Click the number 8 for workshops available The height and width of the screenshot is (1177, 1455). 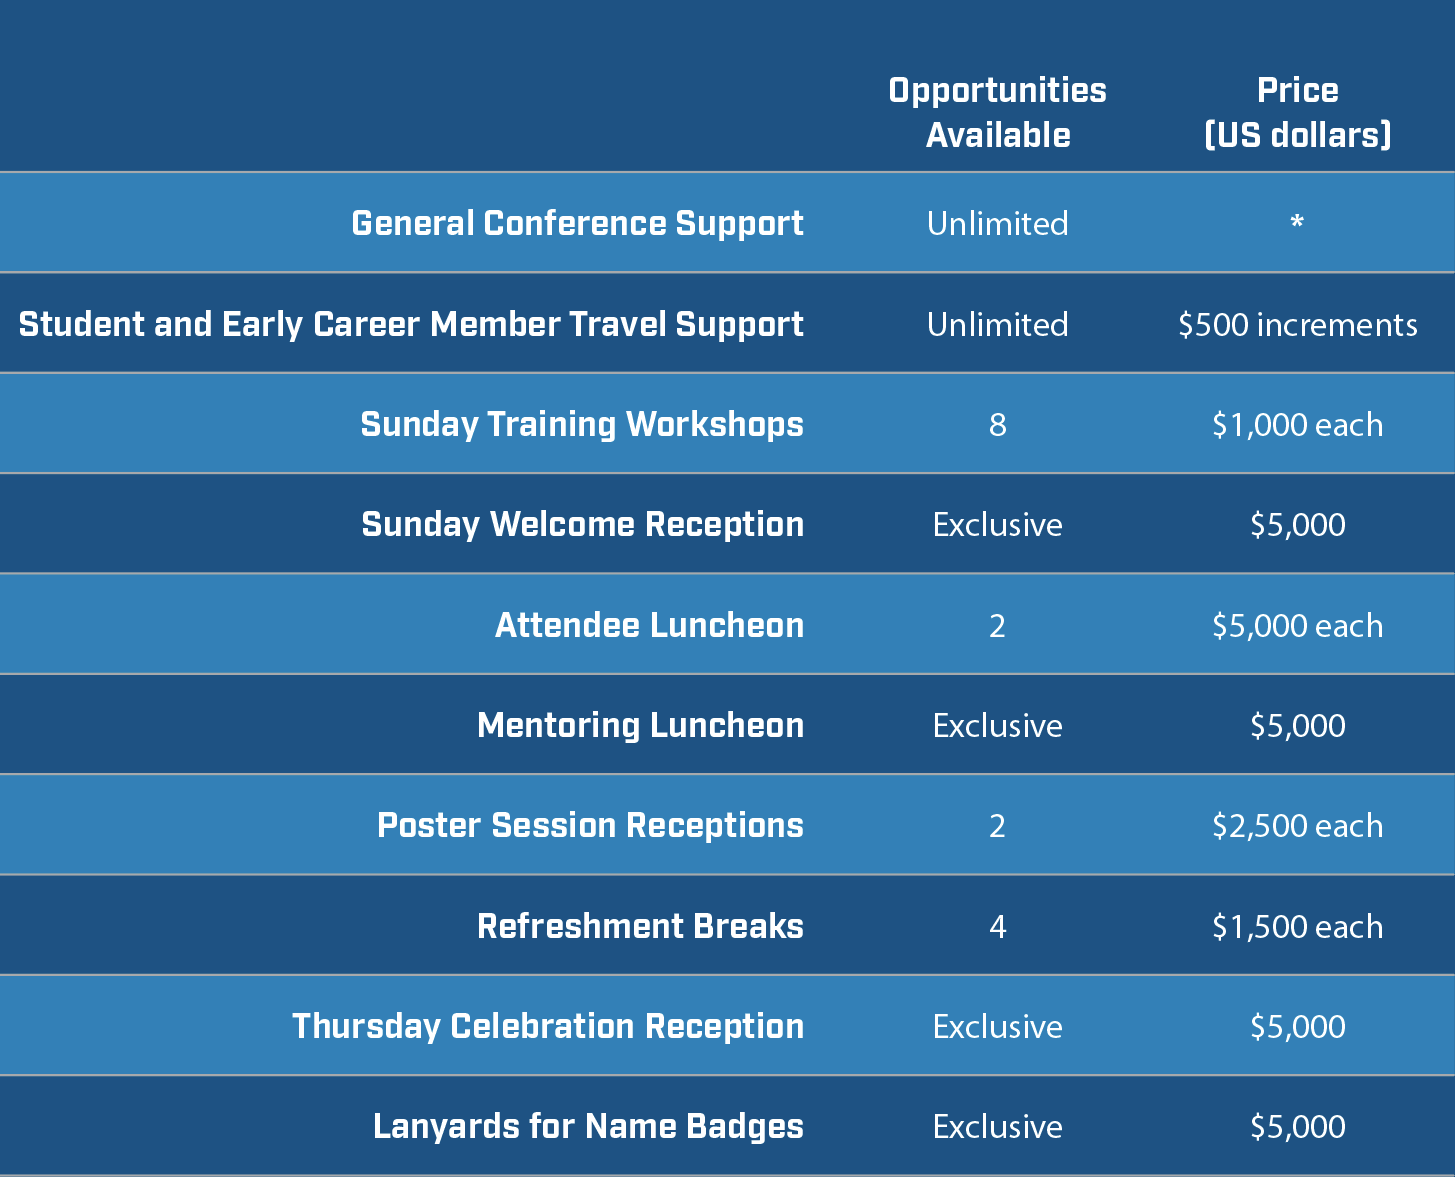coord(998,425)
